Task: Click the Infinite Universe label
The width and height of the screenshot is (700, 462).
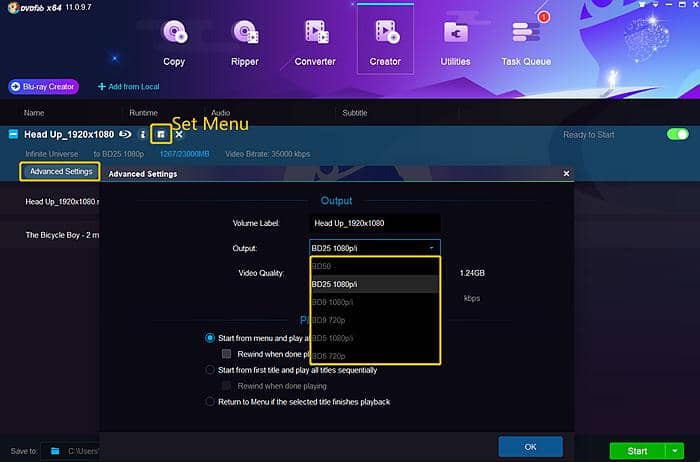Action: [x=52, y=154]
